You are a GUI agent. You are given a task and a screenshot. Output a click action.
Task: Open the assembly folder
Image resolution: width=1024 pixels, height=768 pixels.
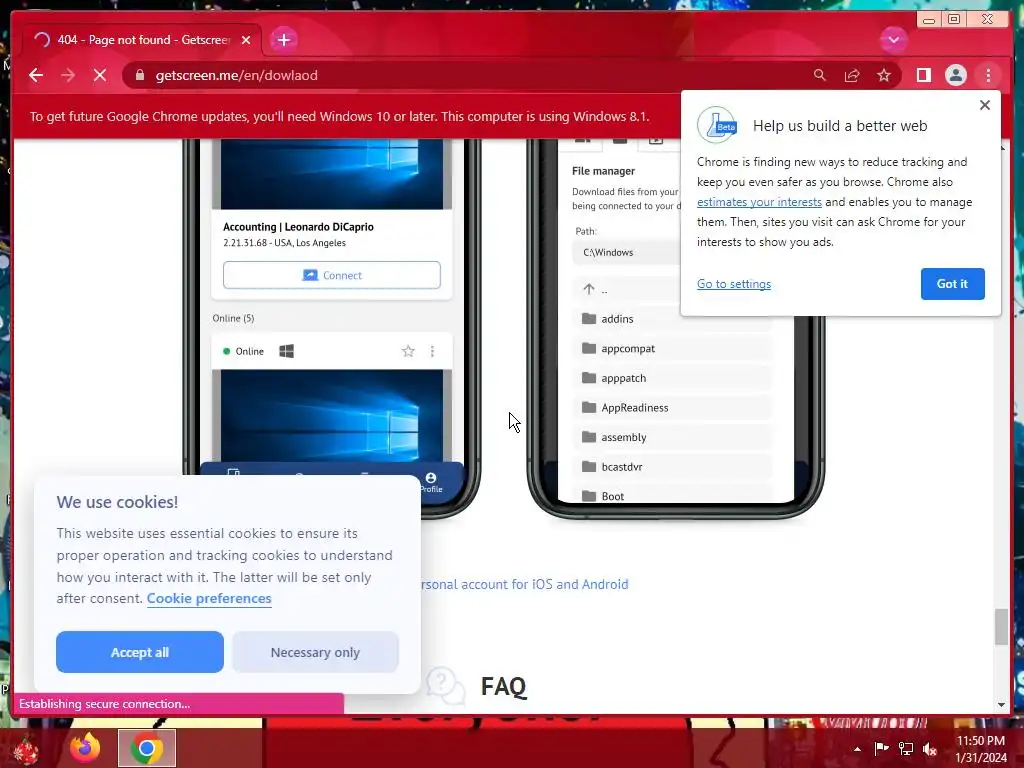[x=673, y=437]
